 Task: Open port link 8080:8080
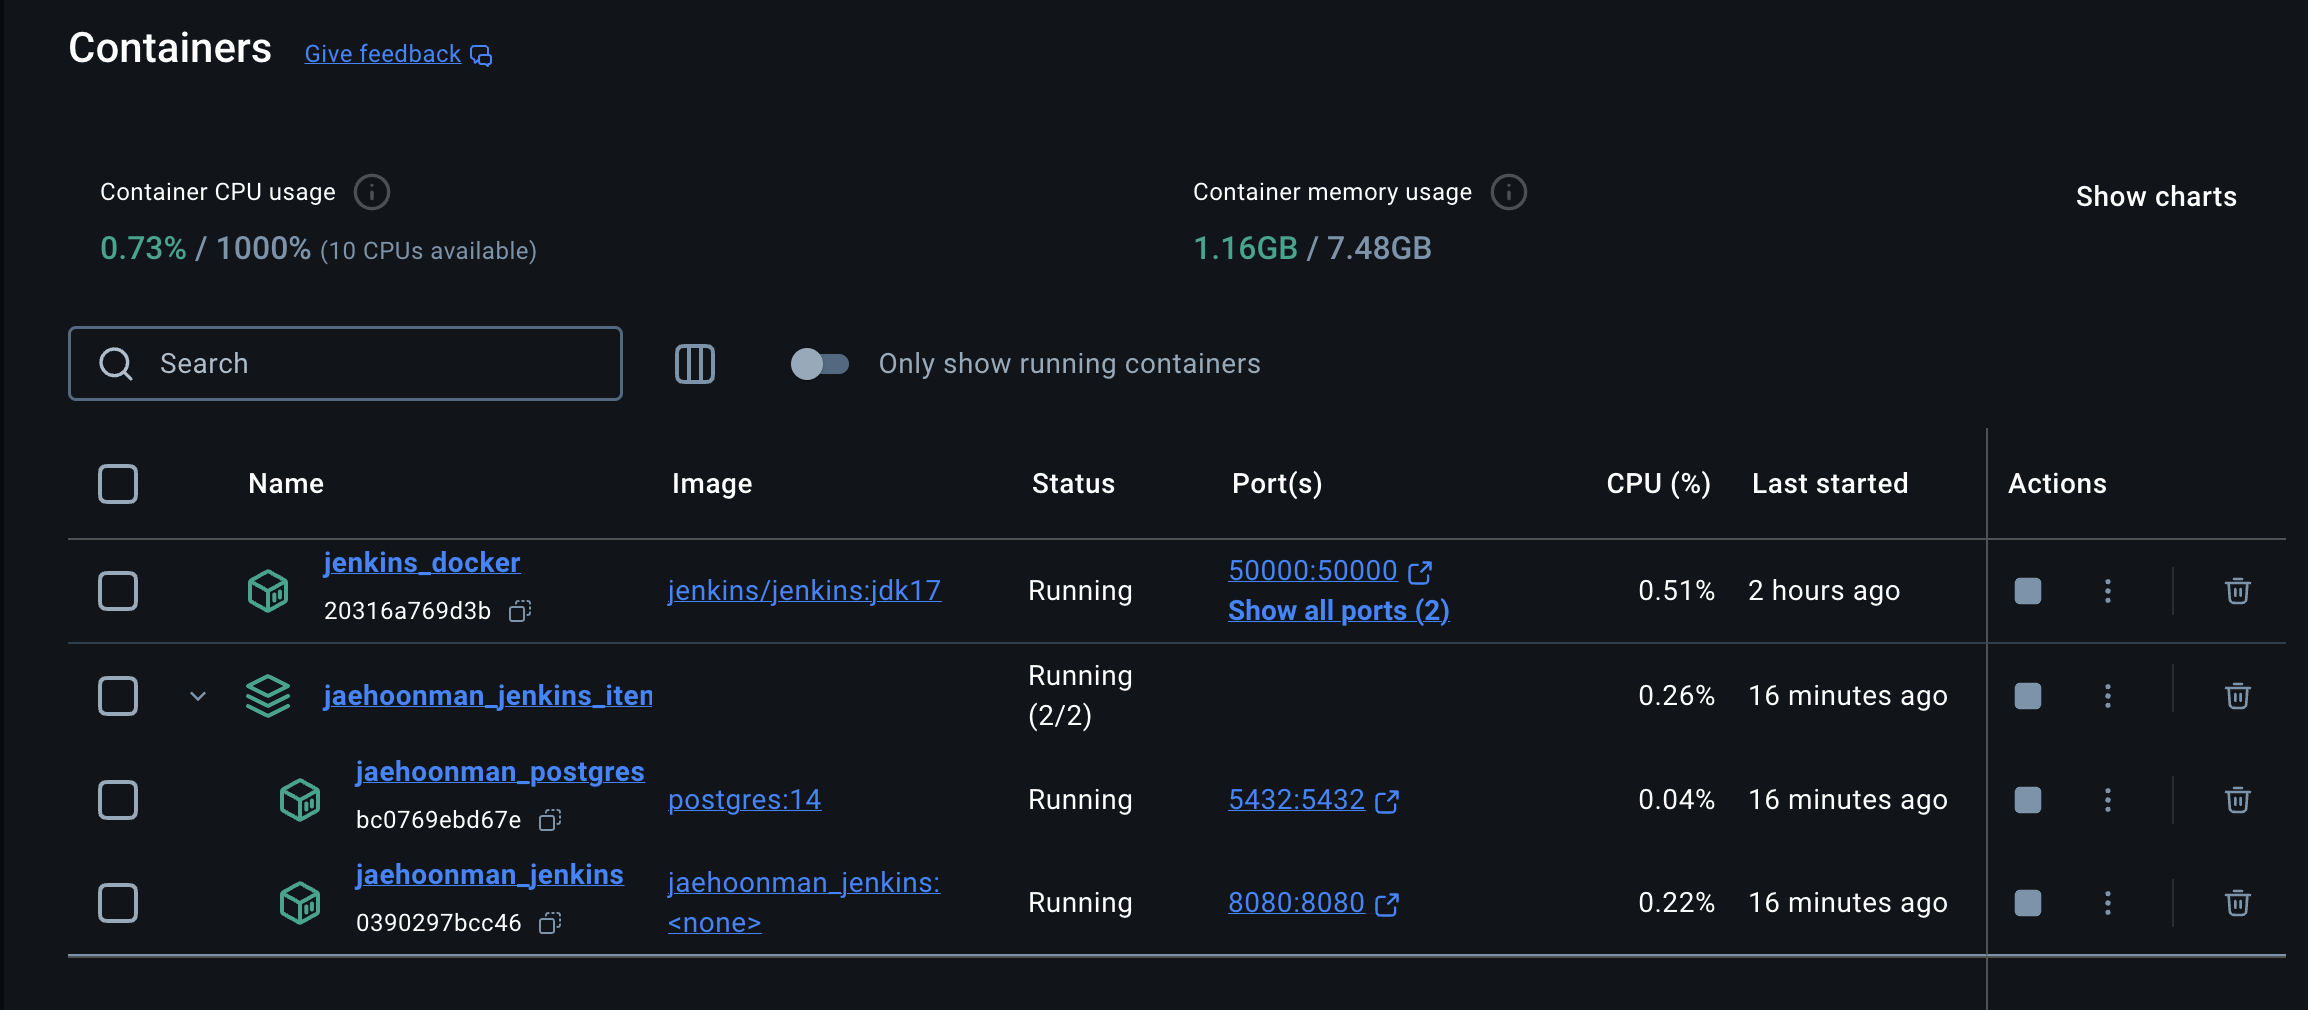(1296, 903)
